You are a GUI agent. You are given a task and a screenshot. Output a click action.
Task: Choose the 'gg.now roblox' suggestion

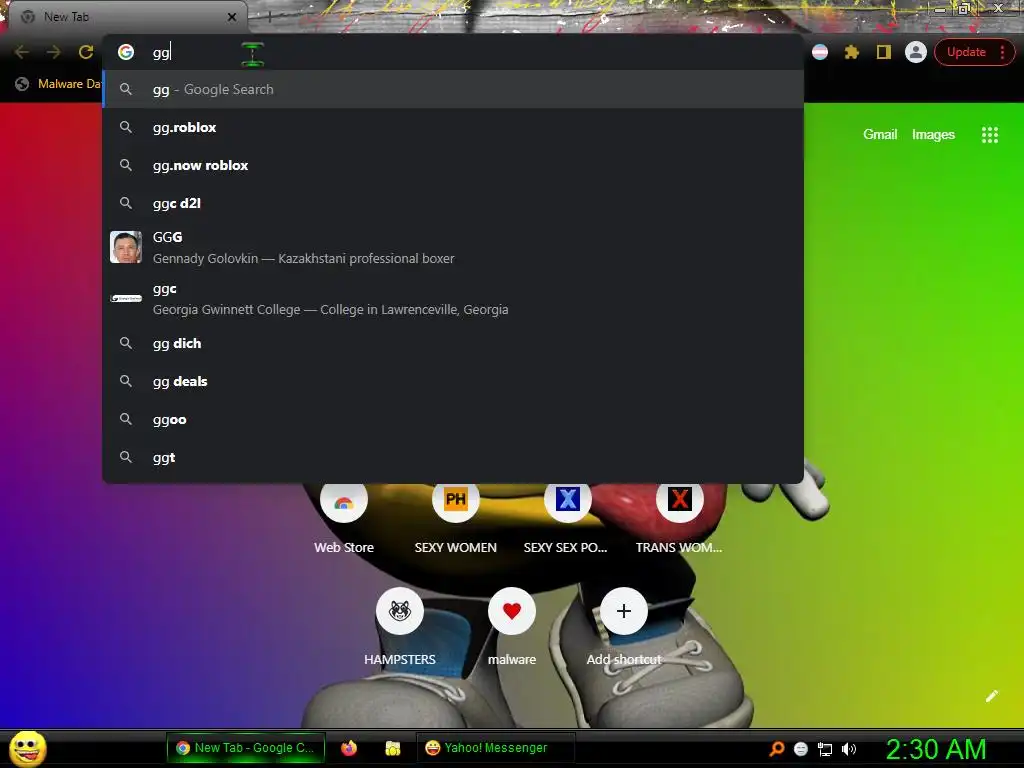point(453,165)
